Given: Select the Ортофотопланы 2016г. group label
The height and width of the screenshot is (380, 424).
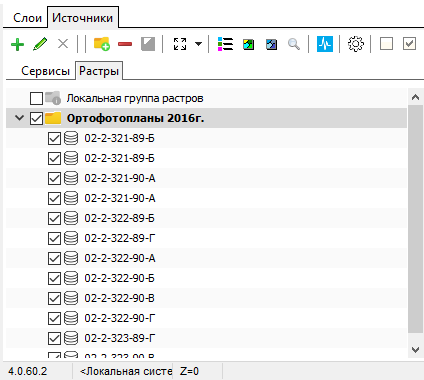Looking at the screenshot, I should pyautogui.click(x=135, y=118).
